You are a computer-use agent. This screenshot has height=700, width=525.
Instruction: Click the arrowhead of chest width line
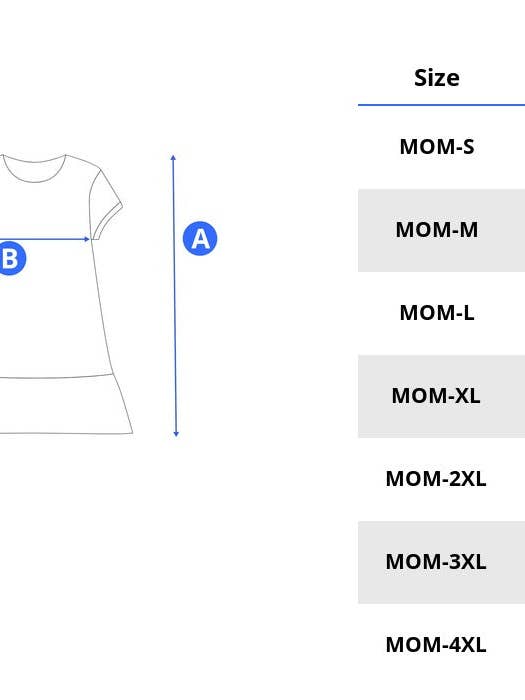click(x=87, y=239)
